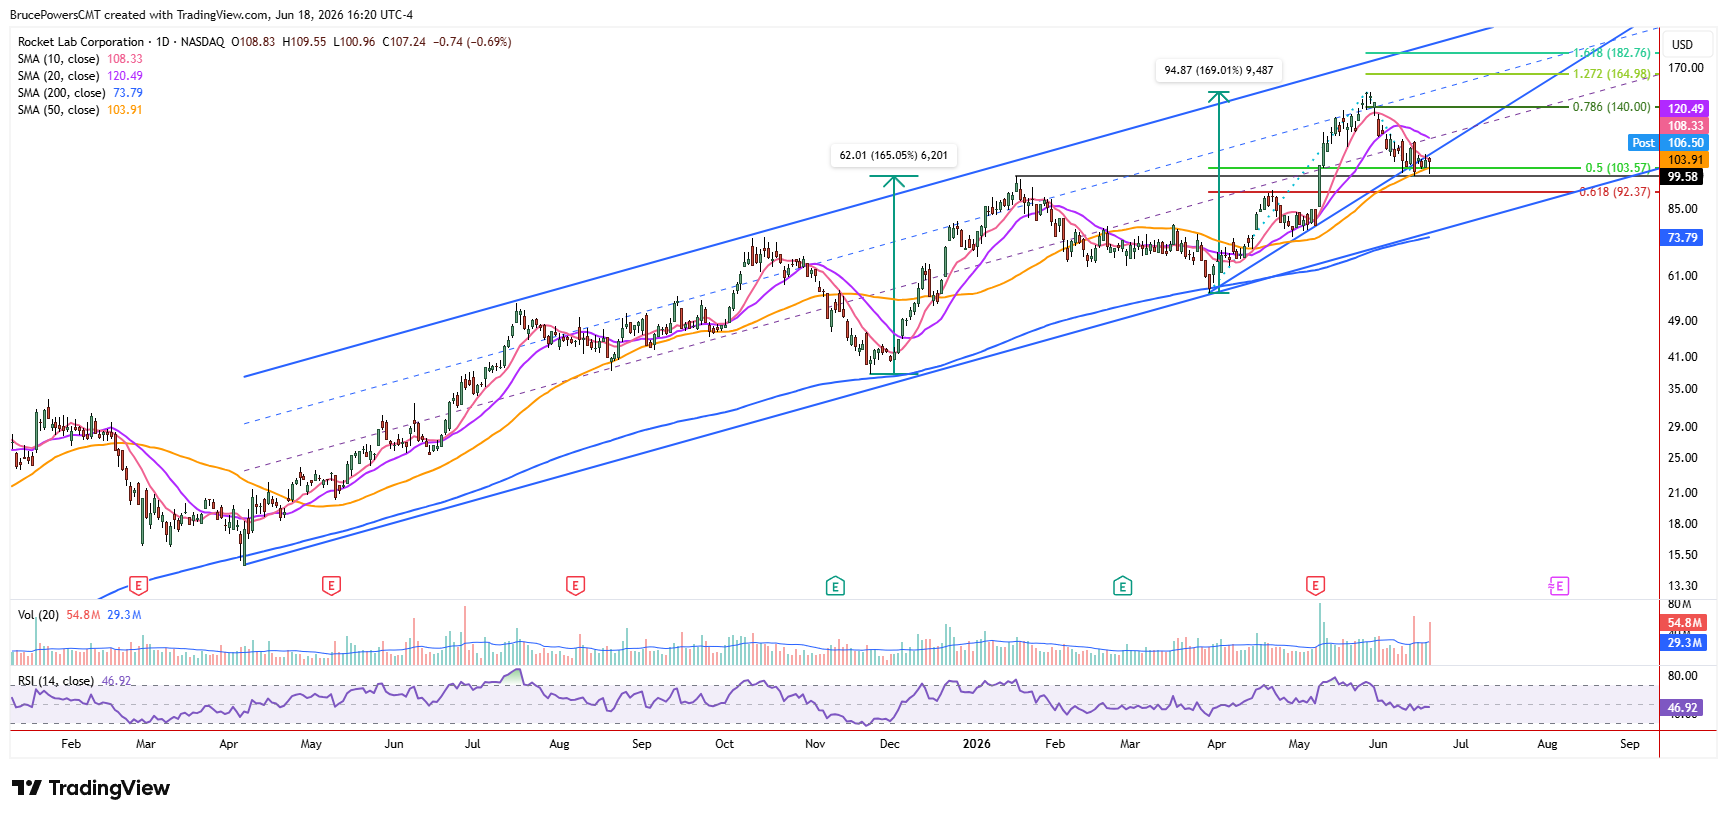Click the blue 29.3M volume average tag

click(x=1685, y=643)
